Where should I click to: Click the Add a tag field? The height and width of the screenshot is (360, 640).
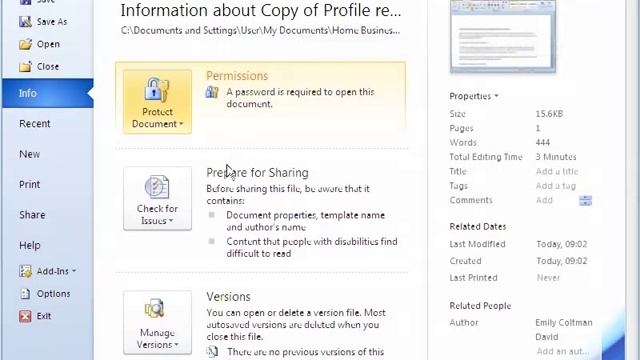click(x=556, y=186)
